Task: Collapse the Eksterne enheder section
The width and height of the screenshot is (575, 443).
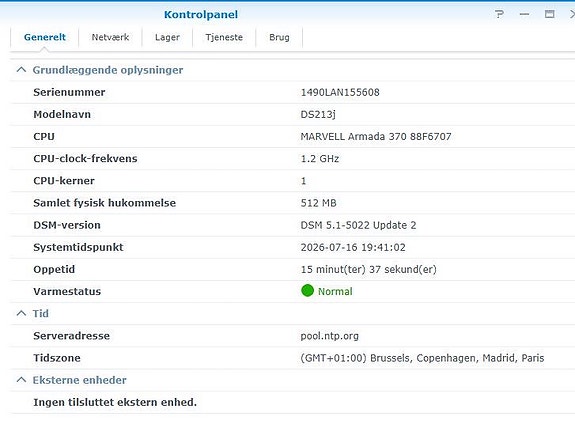Action: [21, 380]
